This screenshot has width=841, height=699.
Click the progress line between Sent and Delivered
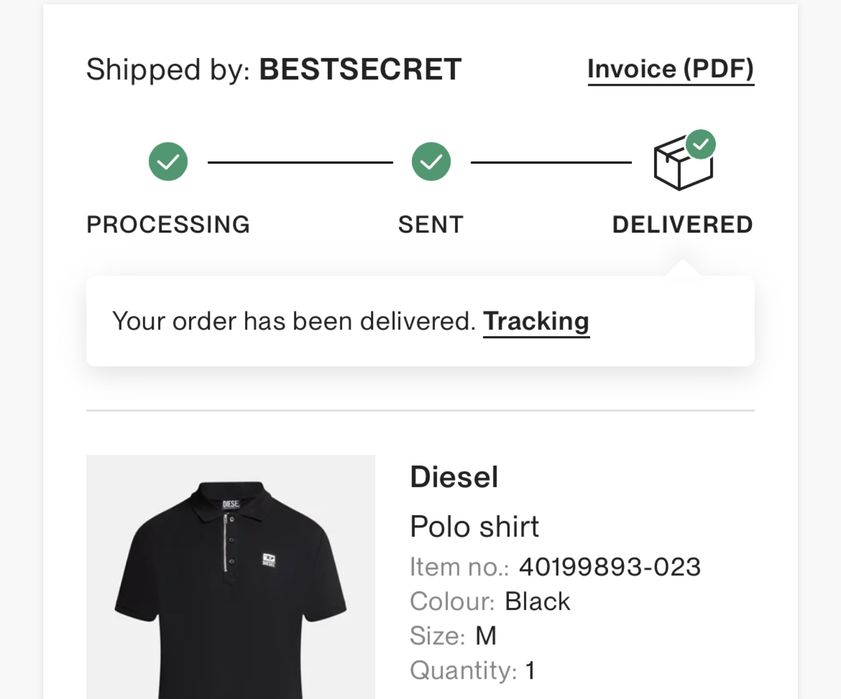(551, 162)
